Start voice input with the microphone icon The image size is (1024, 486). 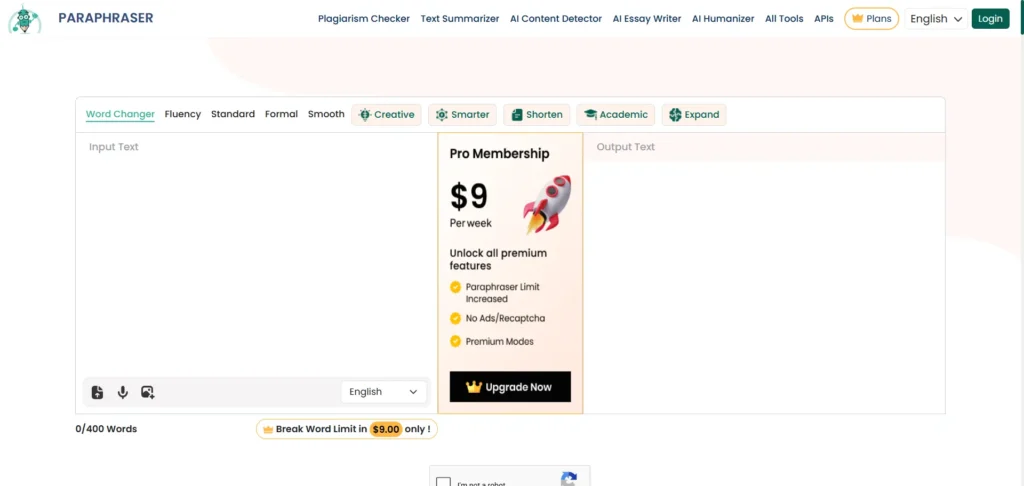point(123,392)
